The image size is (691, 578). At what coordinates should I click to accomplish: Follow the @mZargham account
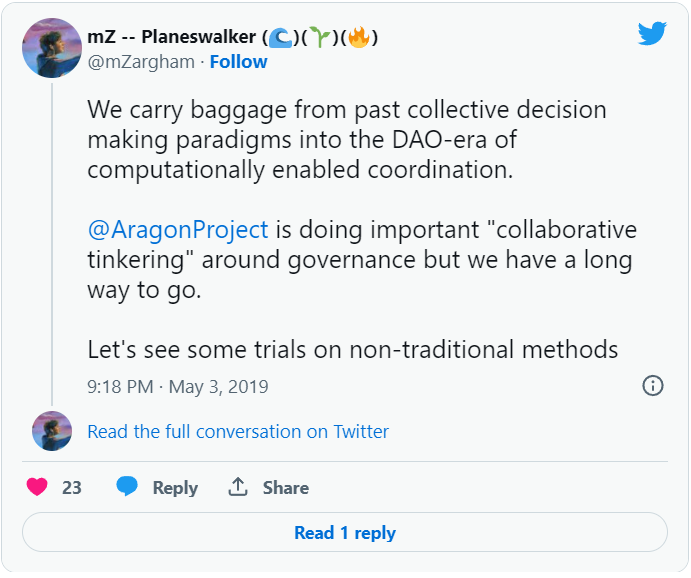coord(238,62)
